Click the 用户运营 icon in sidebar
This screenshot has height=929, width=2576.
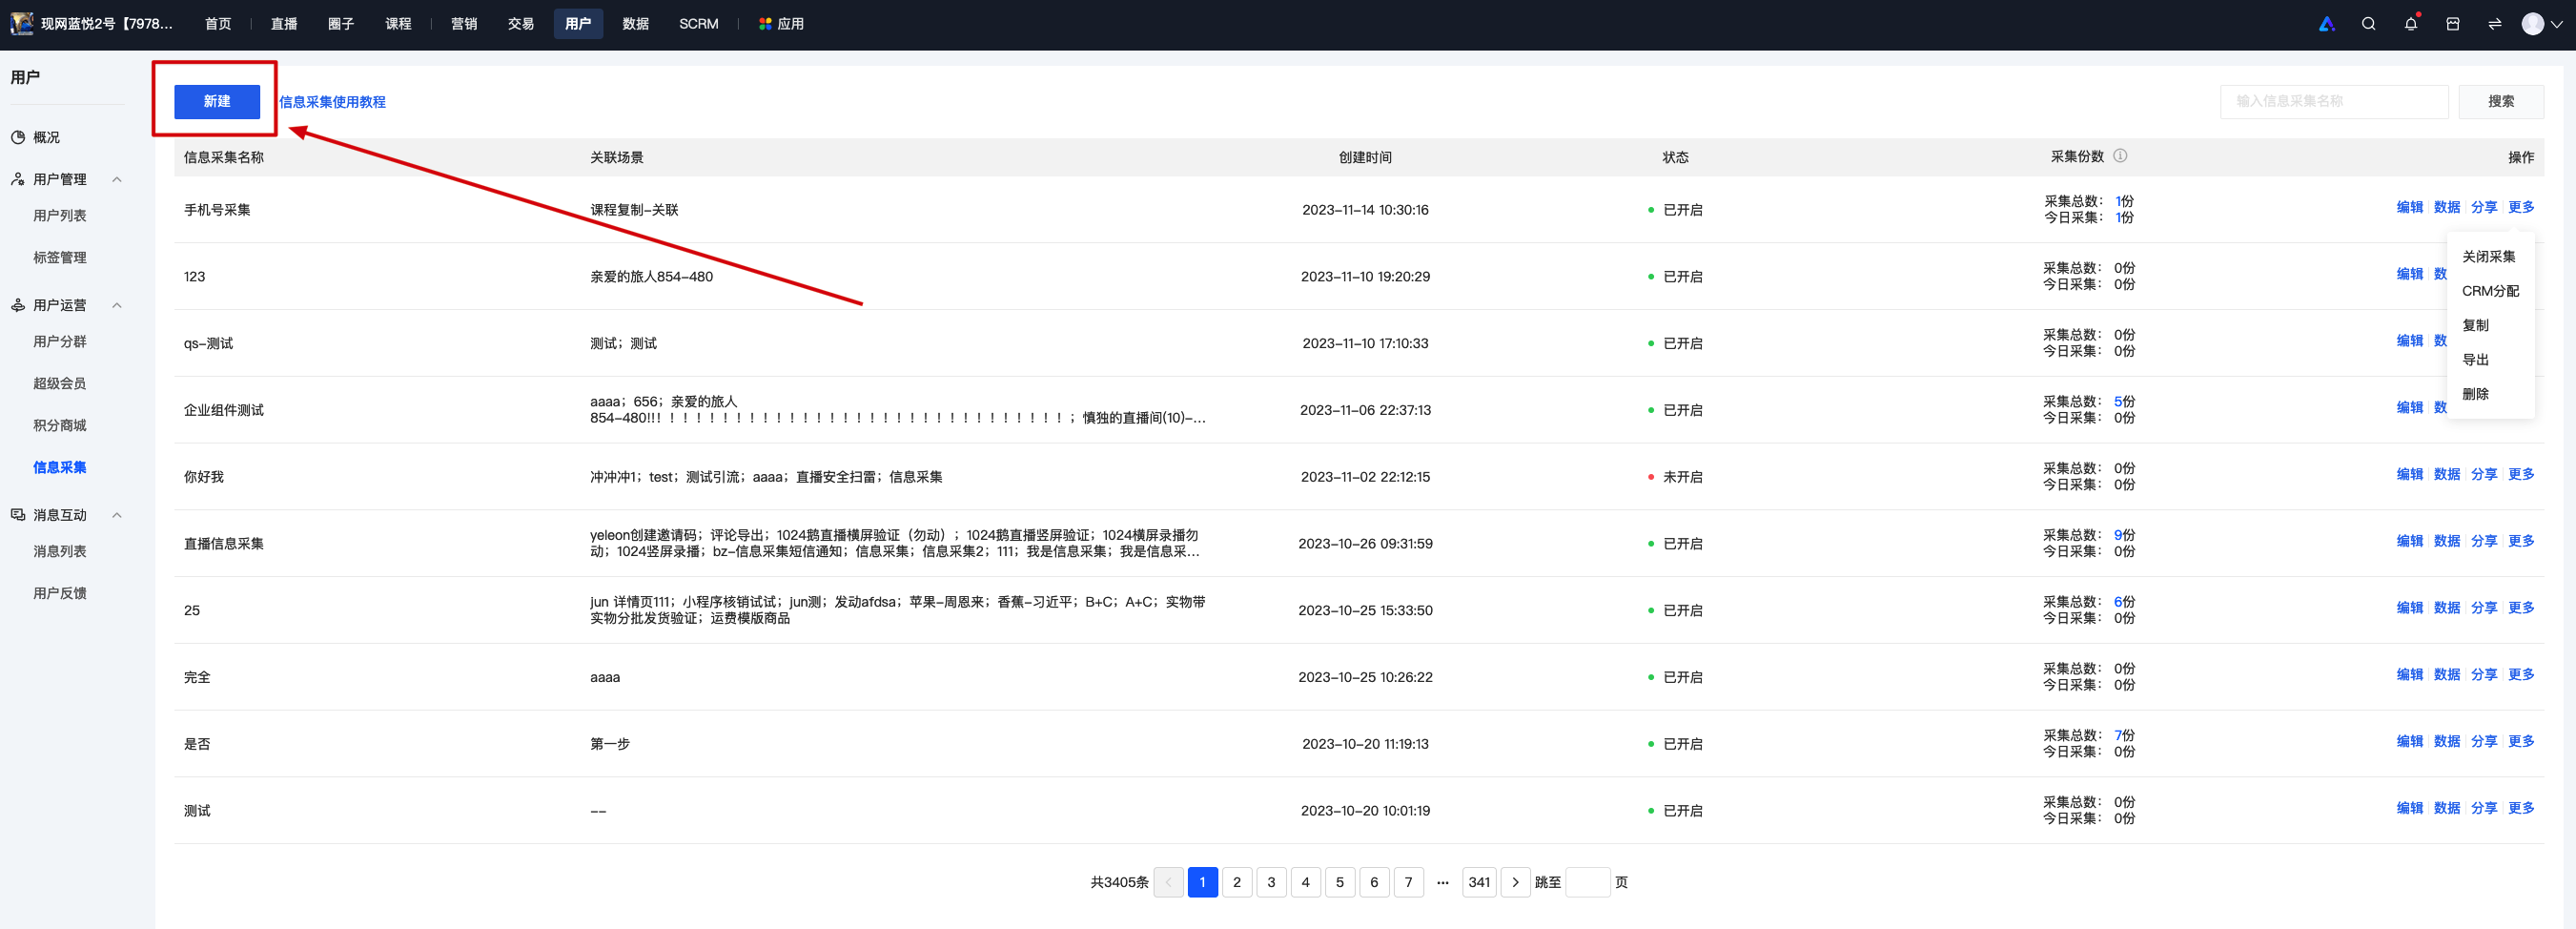[x=17, y=305]
